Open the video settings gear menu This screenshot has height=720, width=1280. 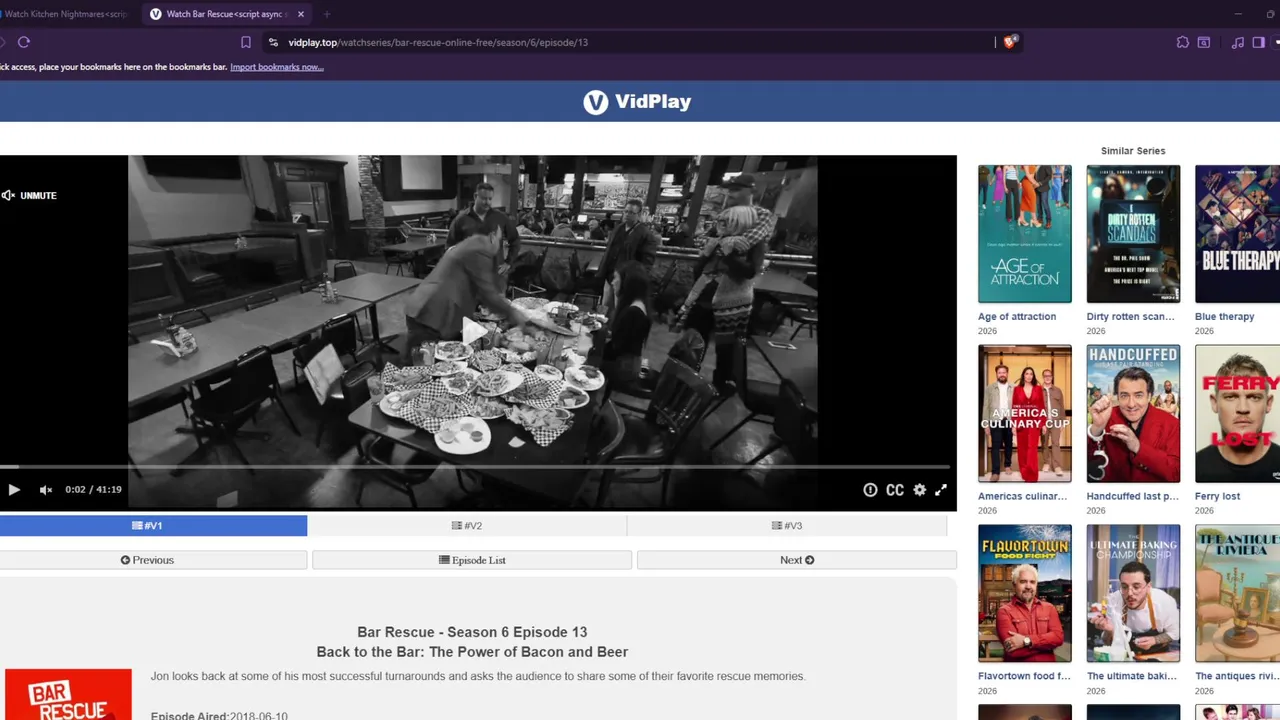point(919,490)
